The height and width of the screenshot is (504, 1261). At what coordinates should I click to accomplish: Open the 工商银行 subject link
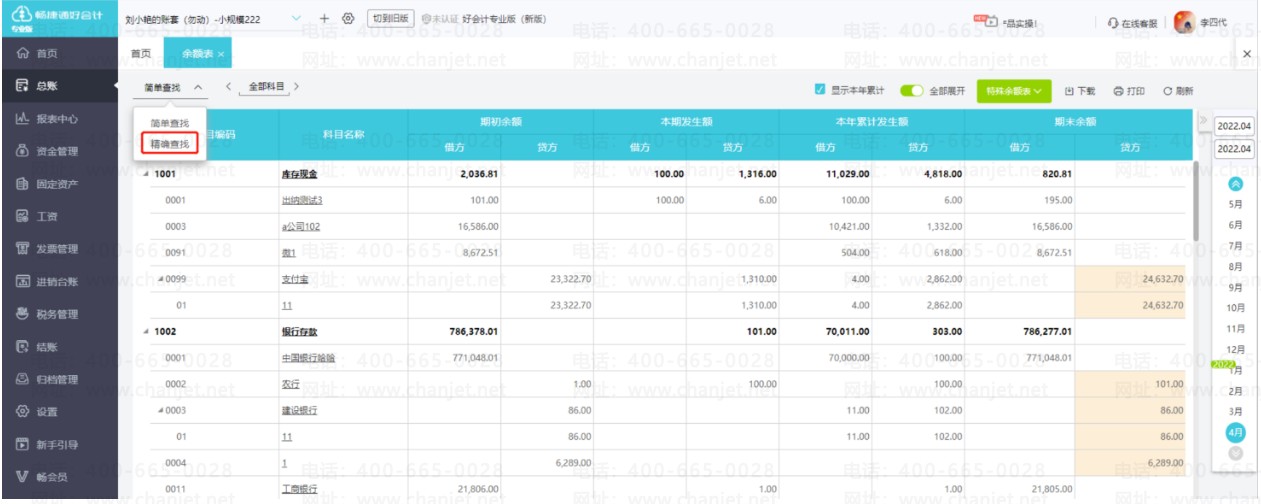pos(298,488)
